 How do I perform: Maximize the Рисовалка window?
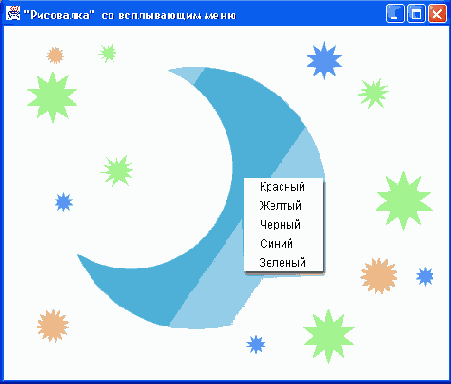click(x=416, y=14)
